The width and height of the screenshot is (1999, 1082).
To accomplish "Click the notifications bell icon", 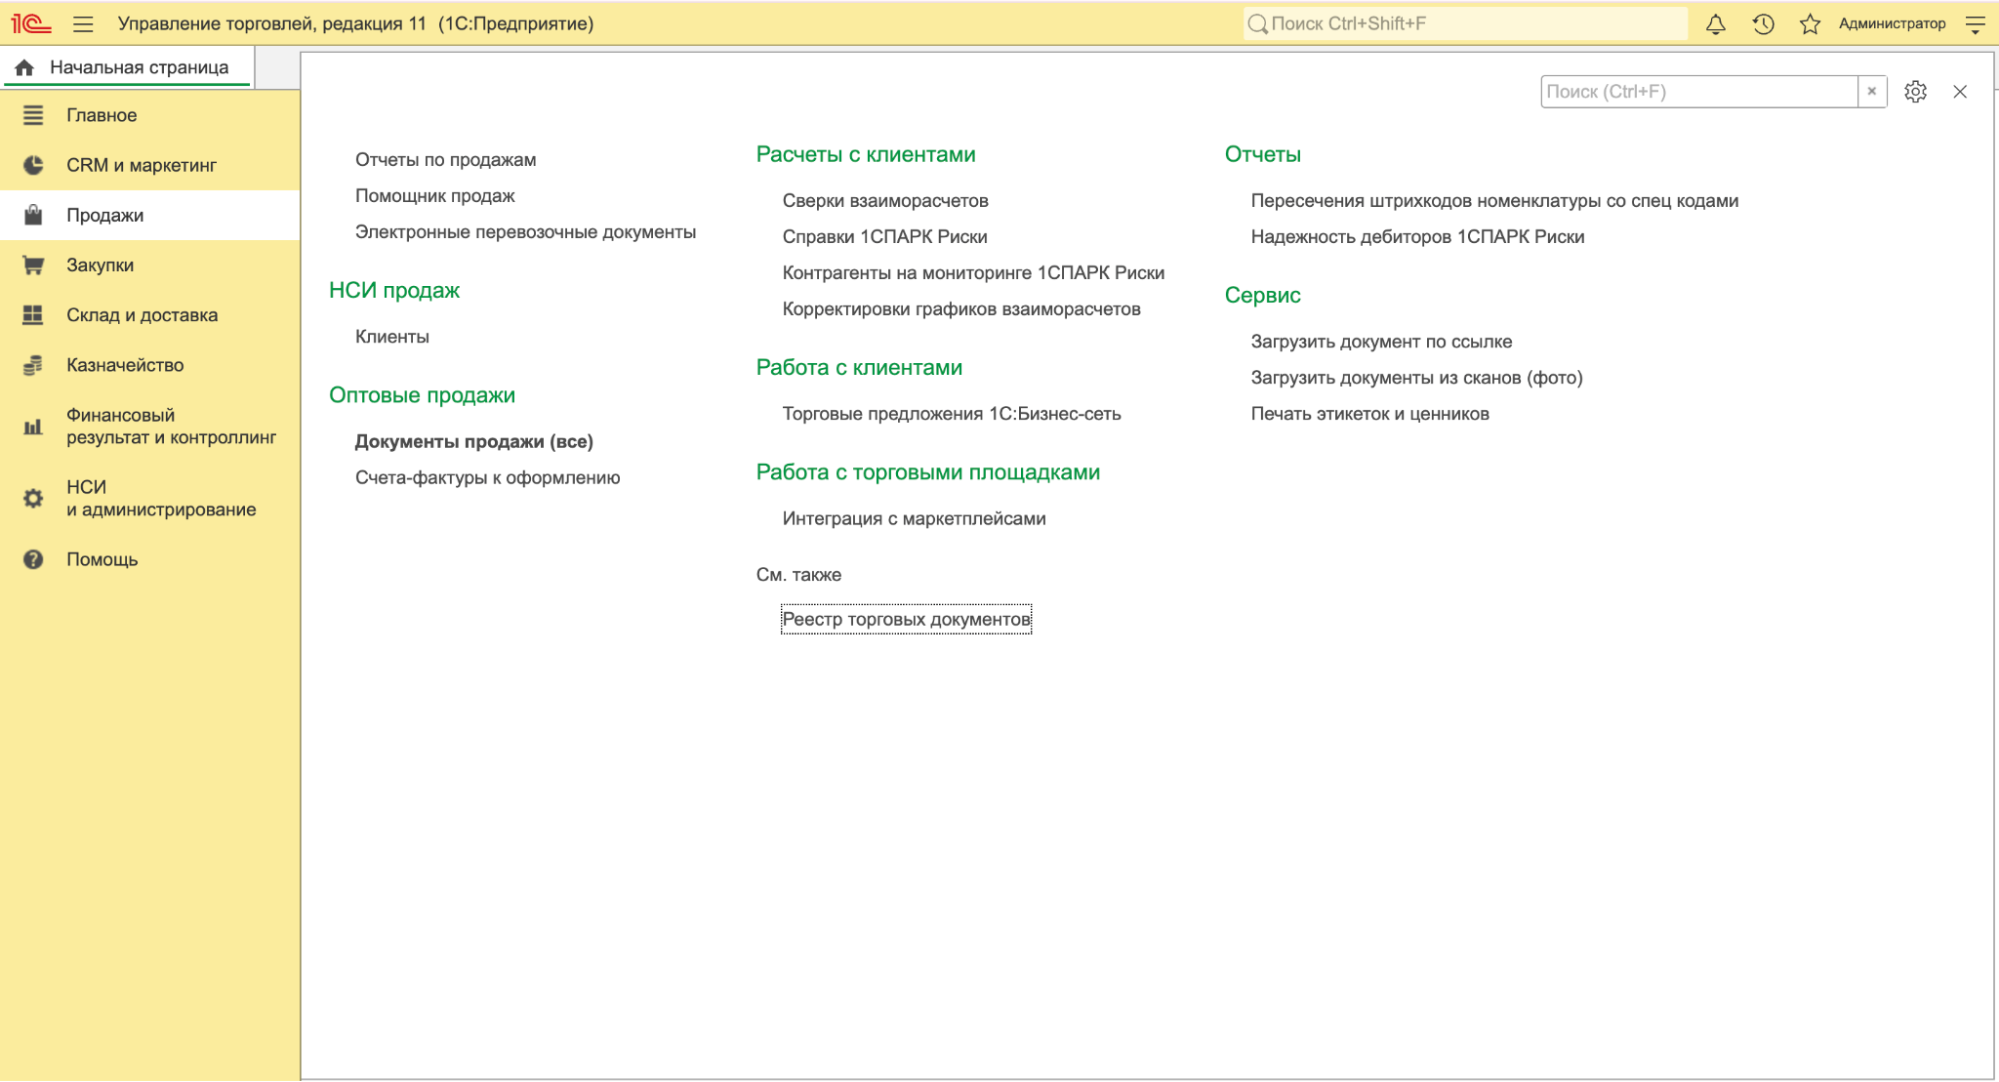I will (1716, 23).
